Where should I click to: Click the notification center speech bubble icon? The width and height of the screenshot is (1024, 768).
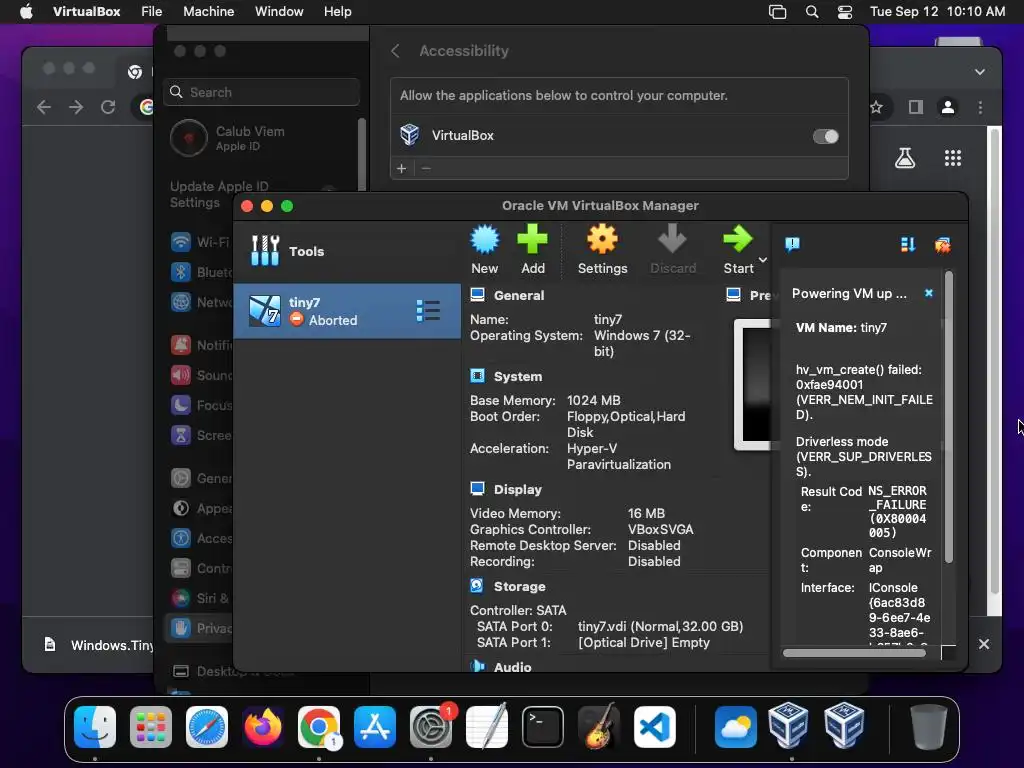pyautogui.click(x=792, y=245)
